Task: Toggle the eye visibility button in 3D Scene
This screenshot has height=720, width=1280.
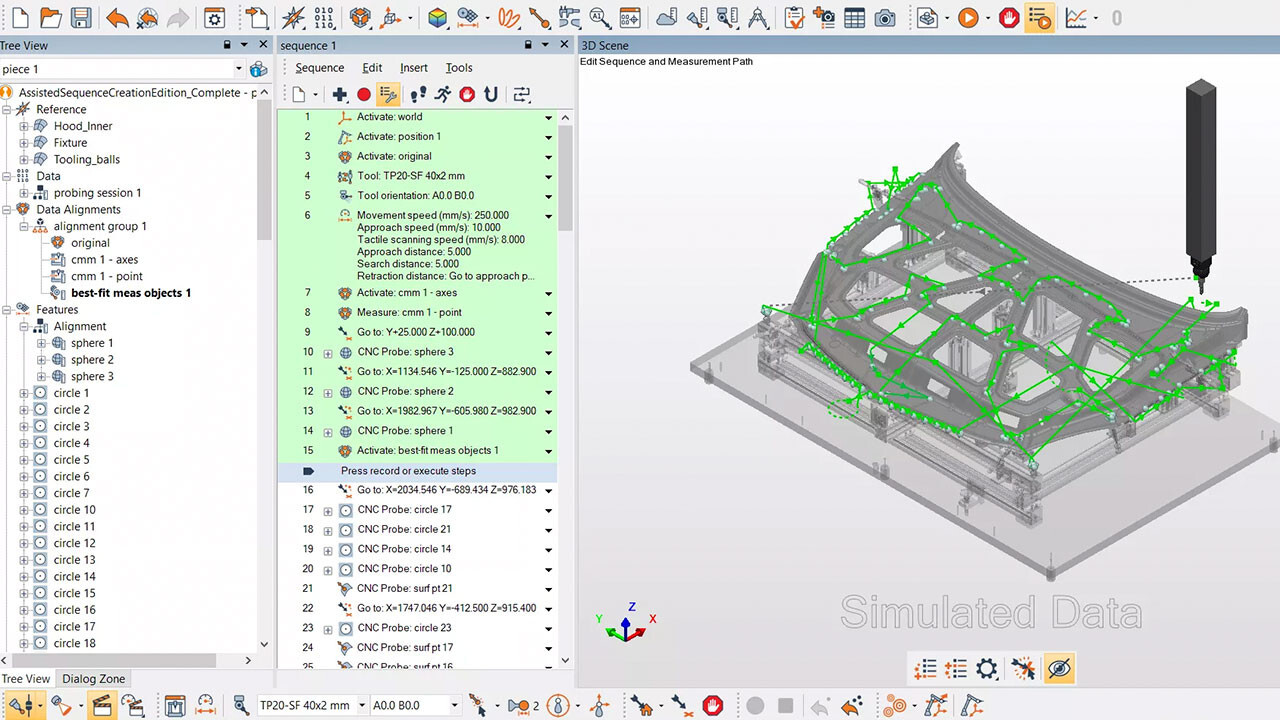Action: pyautogui.click(x=1059, y=669)
